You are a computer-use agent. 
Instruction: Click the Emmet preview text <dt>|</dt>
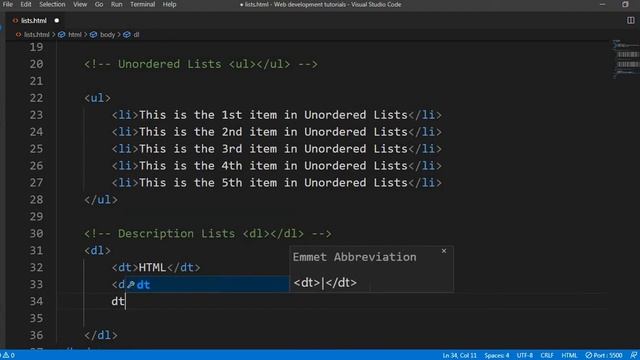coord(325,282)
